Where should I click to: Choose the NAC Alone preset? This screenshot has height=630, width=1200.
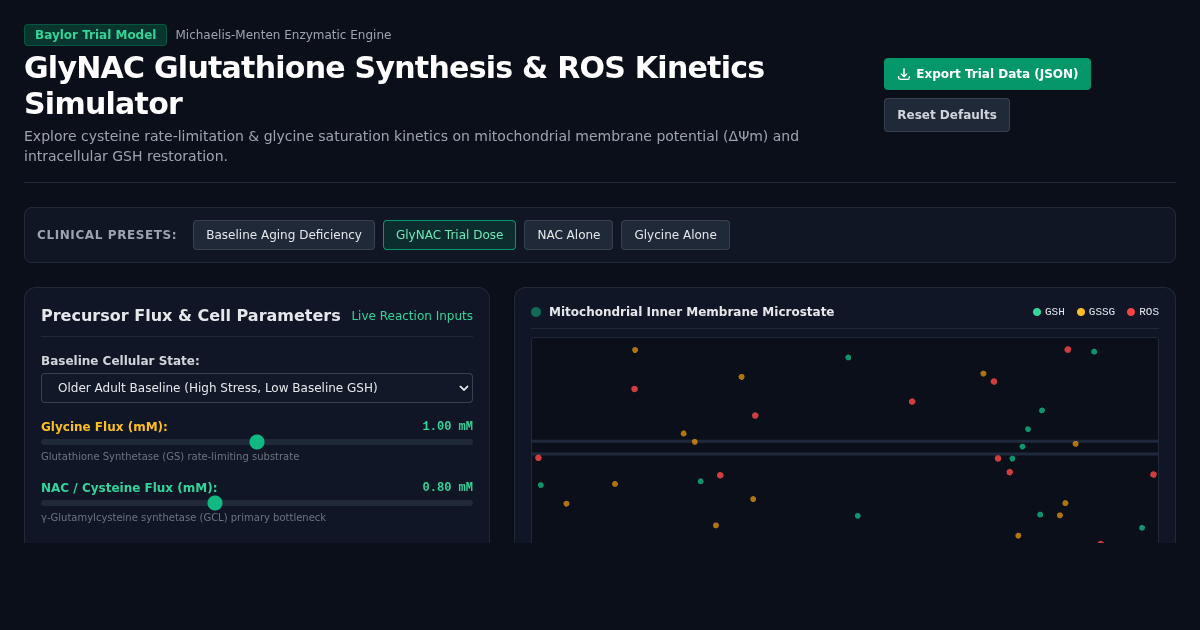[568, 235]
